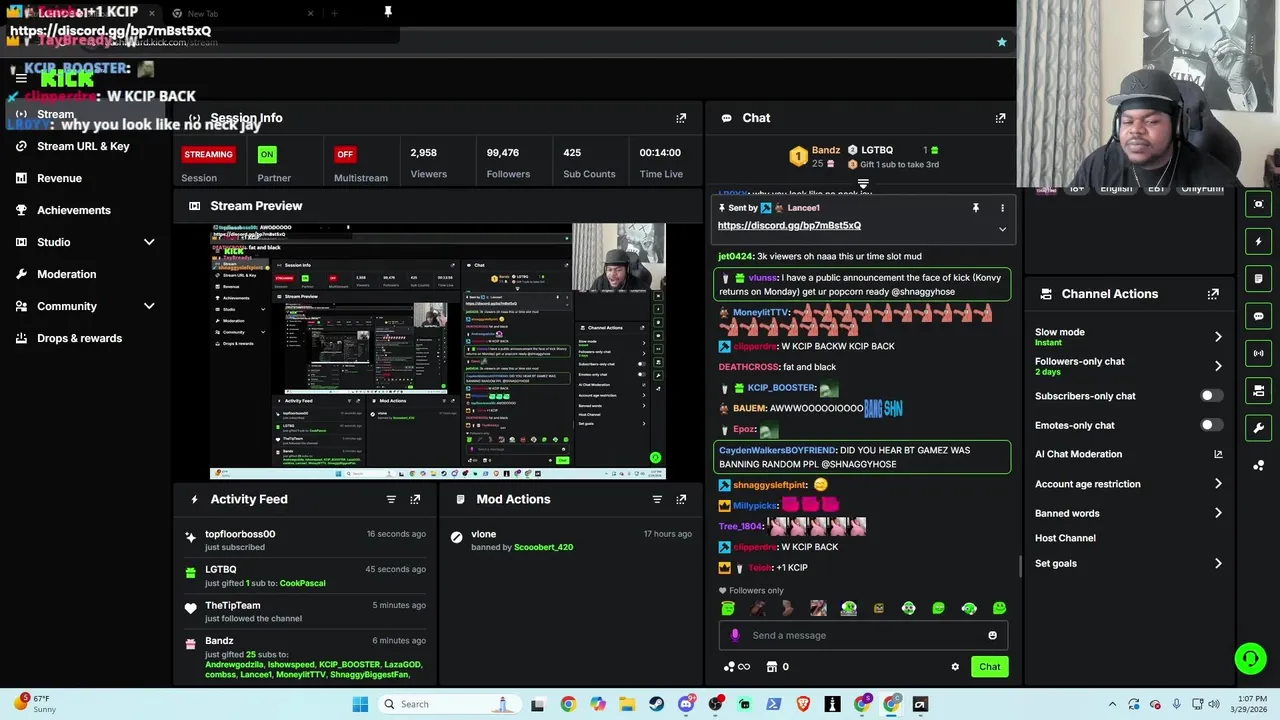Open CookPascal user link in Activity Feed
The height and width of the screenshot is (720, 1280).
coord(302,583)
